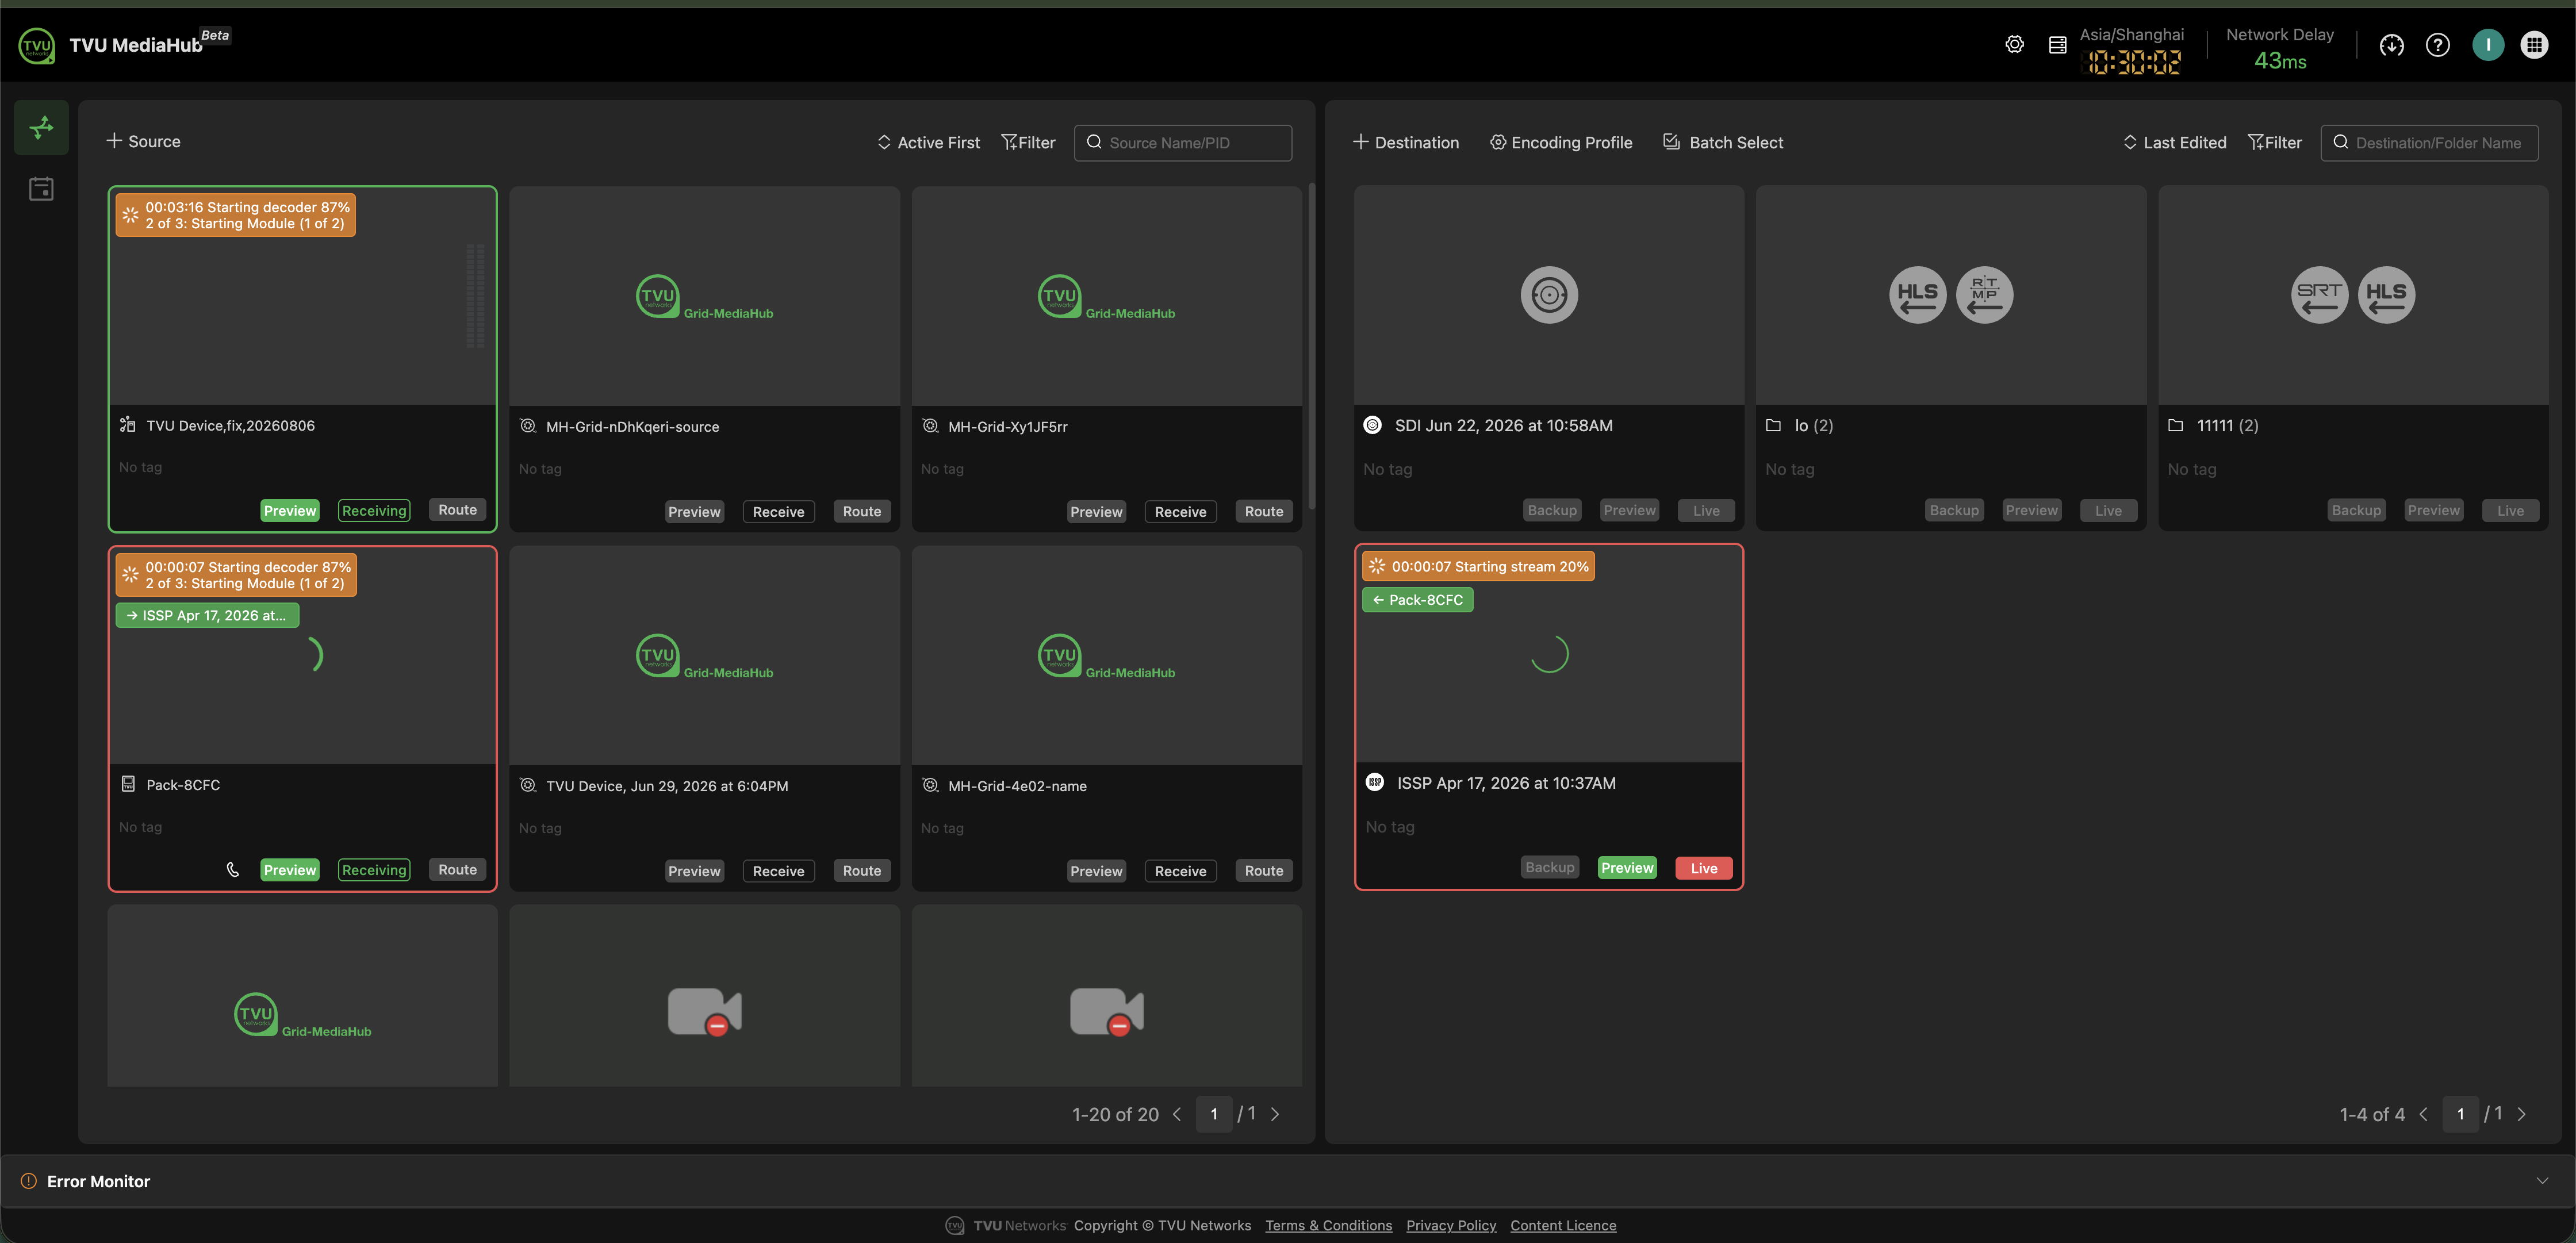Open Content Licence link

[1563, 1225]
